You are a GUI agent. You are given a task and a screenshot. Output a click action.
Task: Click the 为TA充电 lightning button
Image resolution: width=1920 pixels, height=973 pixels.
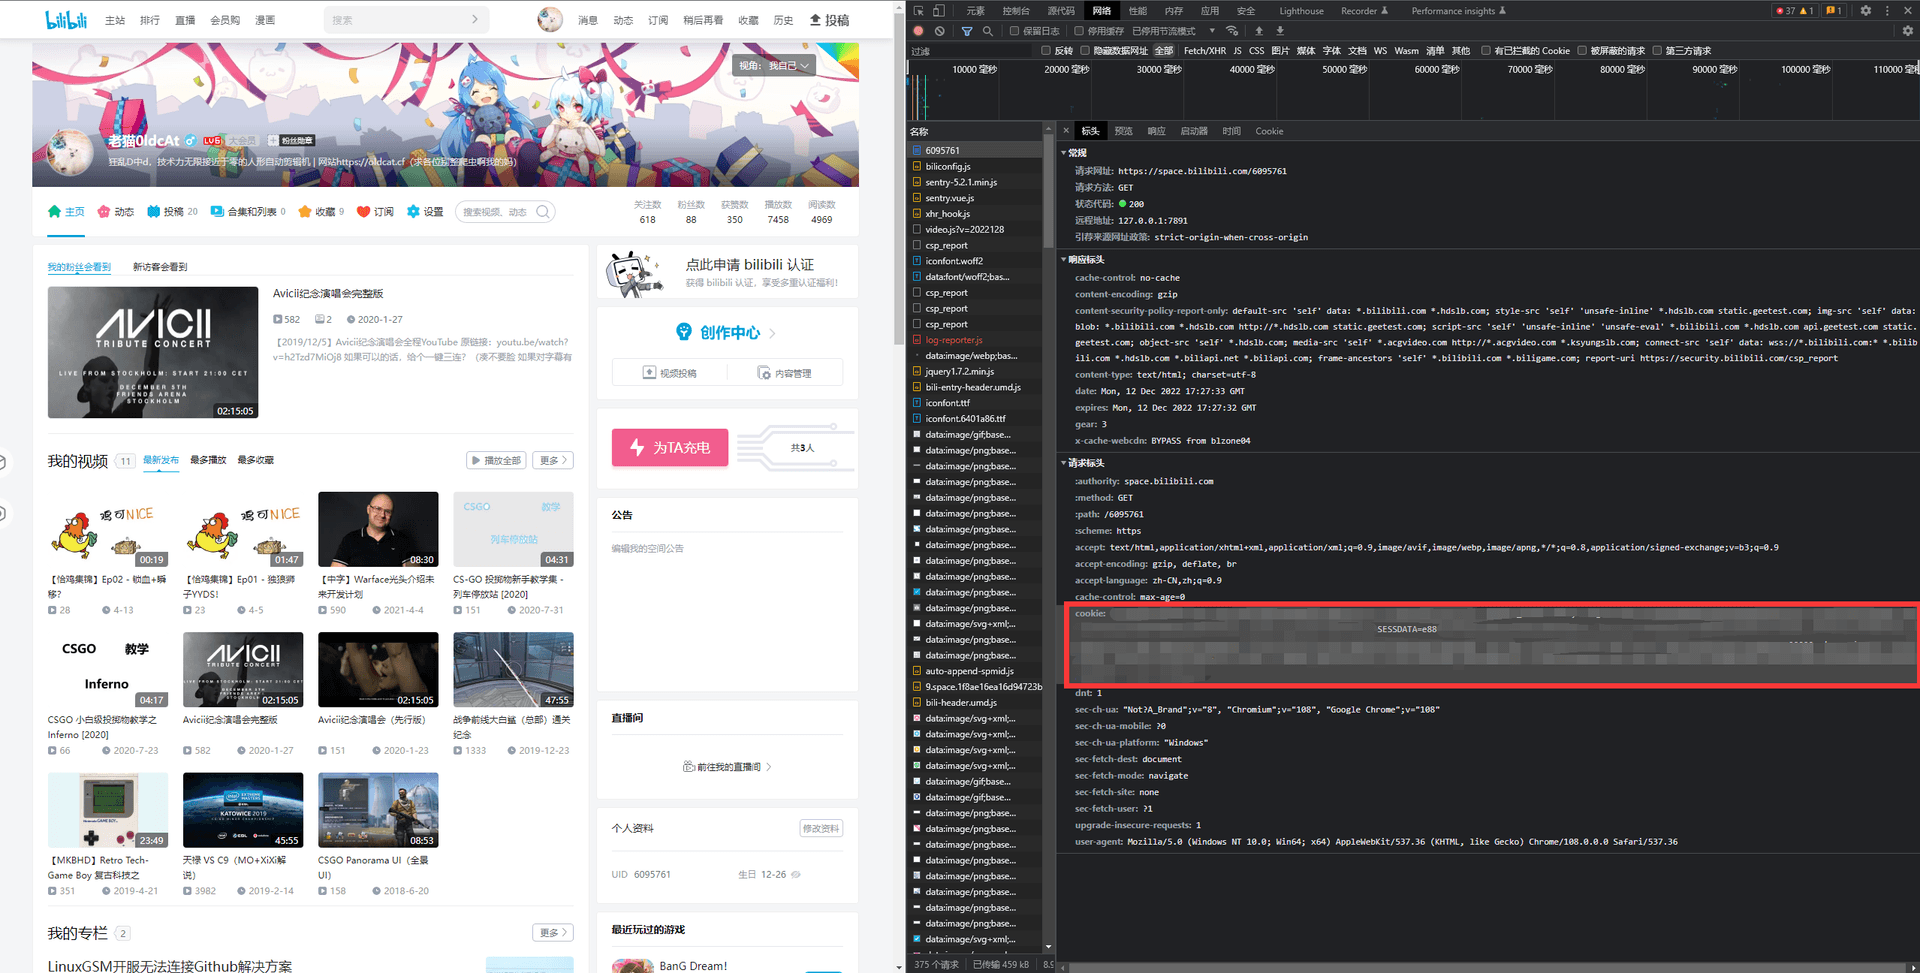(x=670, y=447)
